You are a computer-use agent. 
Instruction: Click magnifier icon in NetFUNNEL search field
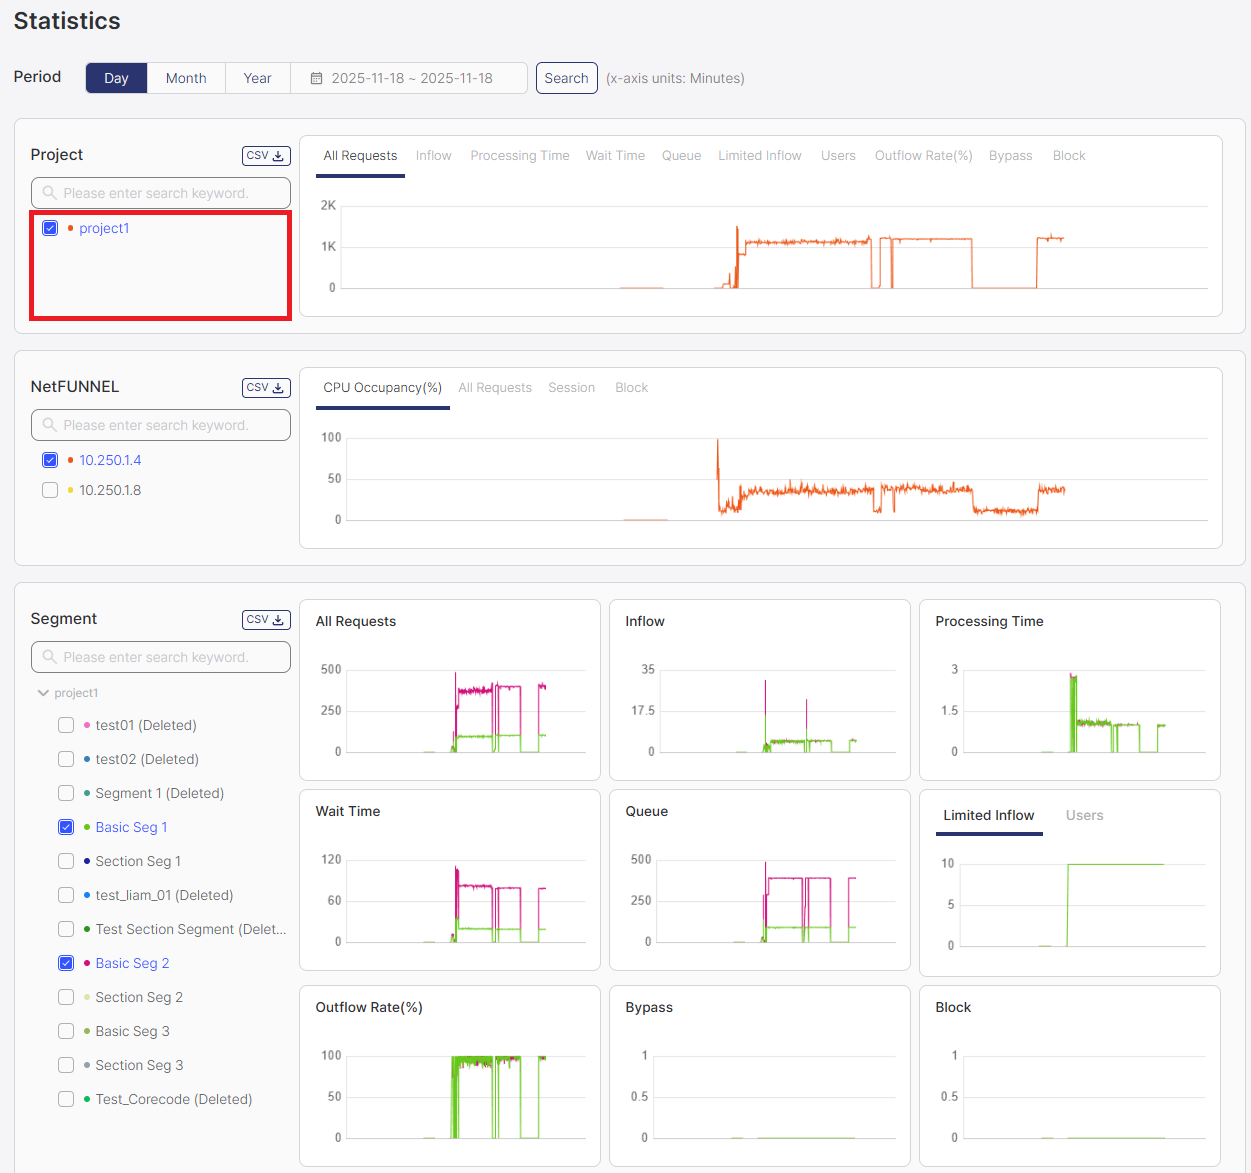49,425
